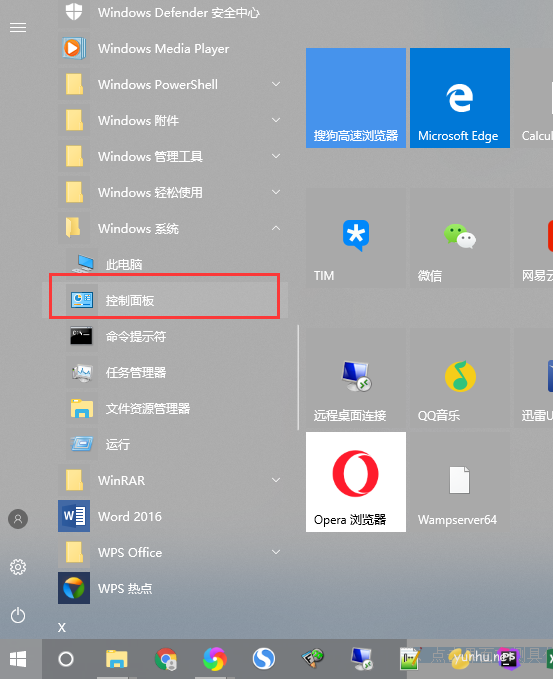The width and height of the screenshot is (553, 679).
Task: Open Cortana circle on taskbar
Action: point(66,659)
